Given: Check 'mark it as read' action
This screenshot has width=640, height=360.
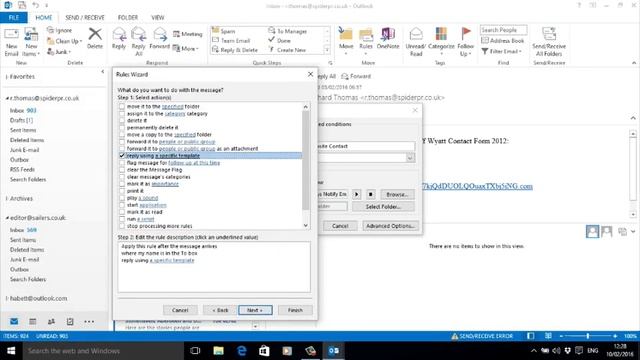Looking at the screenshot, I should 122,212.
